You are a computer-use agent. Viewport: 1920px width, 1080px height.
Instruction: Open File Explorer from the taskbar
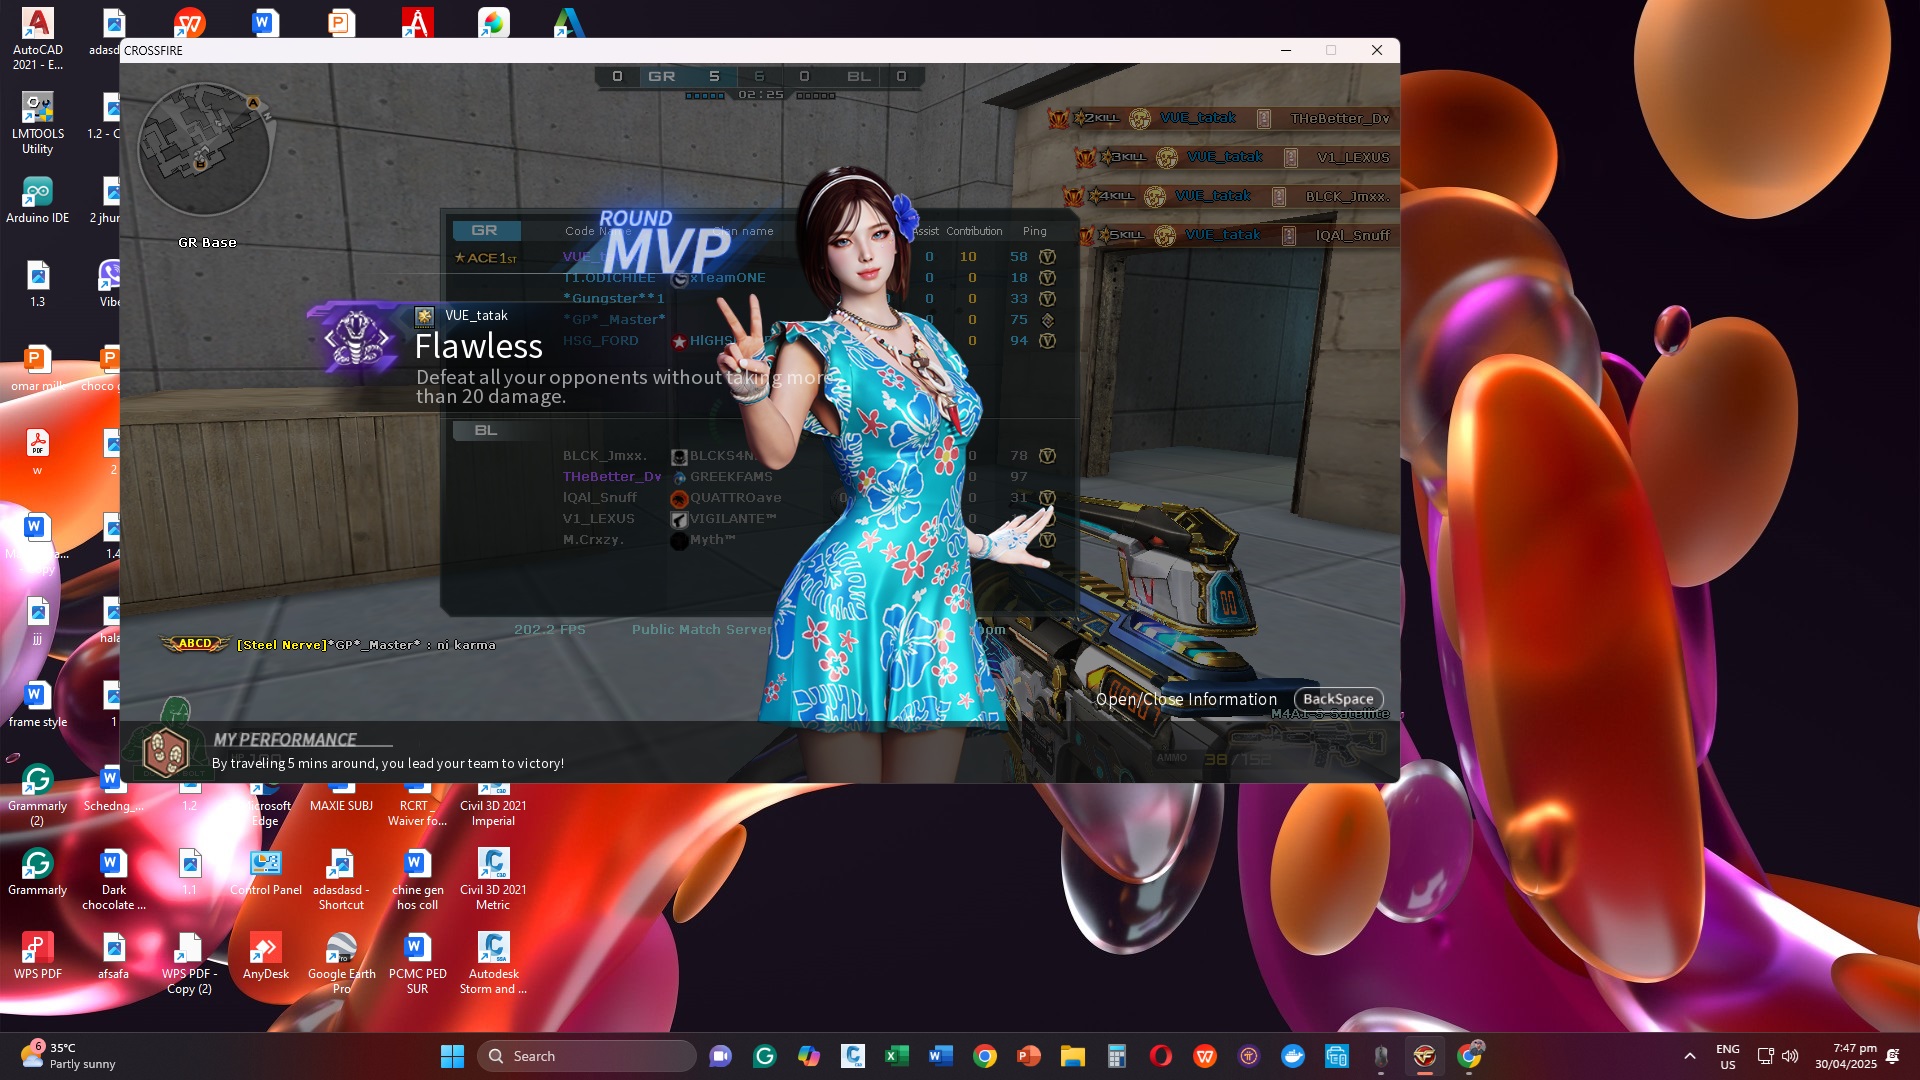(1072, 1056)
